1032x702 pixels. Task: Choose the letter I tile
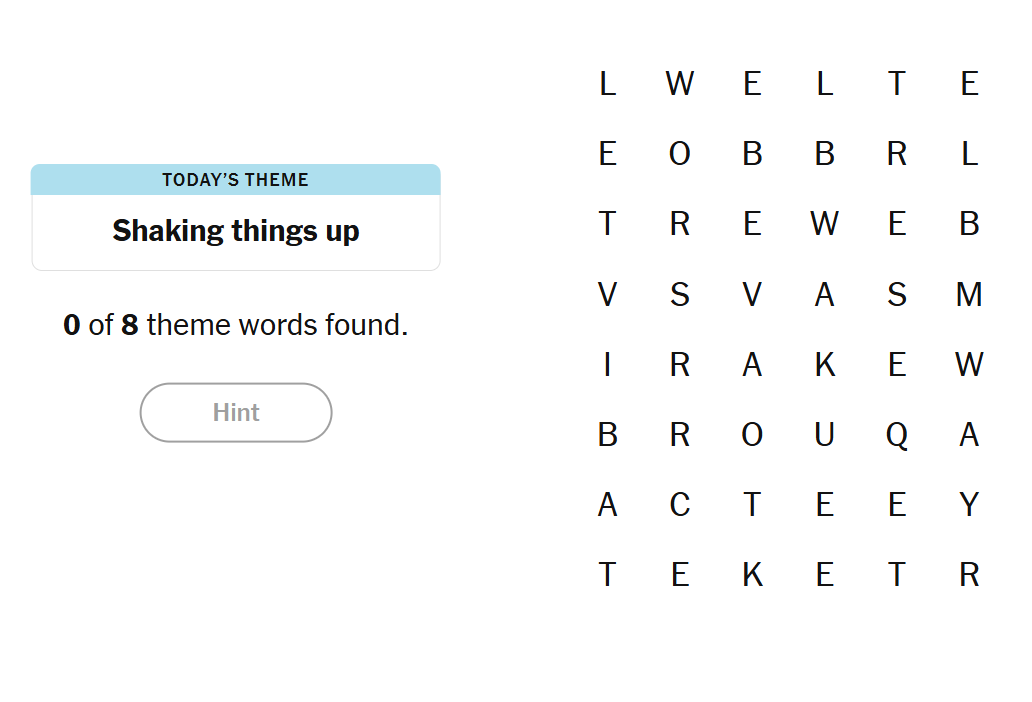607,365
